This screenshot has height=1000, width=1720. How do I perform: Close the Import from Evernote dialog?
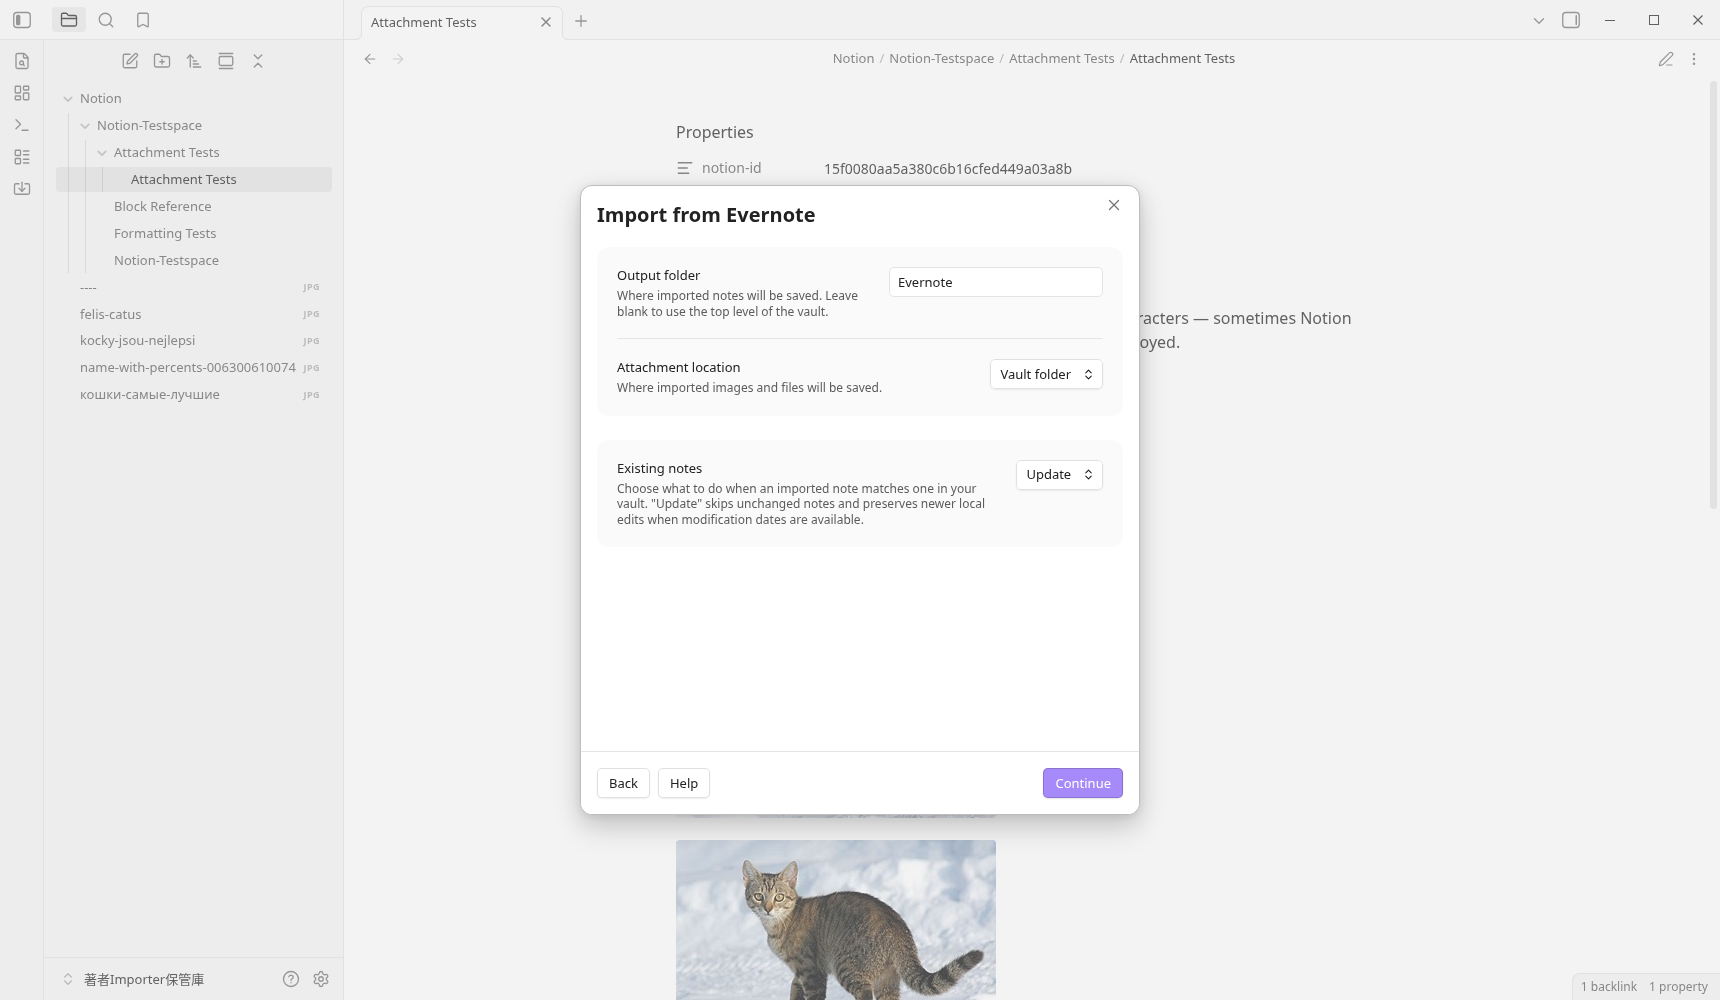click(1114, 205)
